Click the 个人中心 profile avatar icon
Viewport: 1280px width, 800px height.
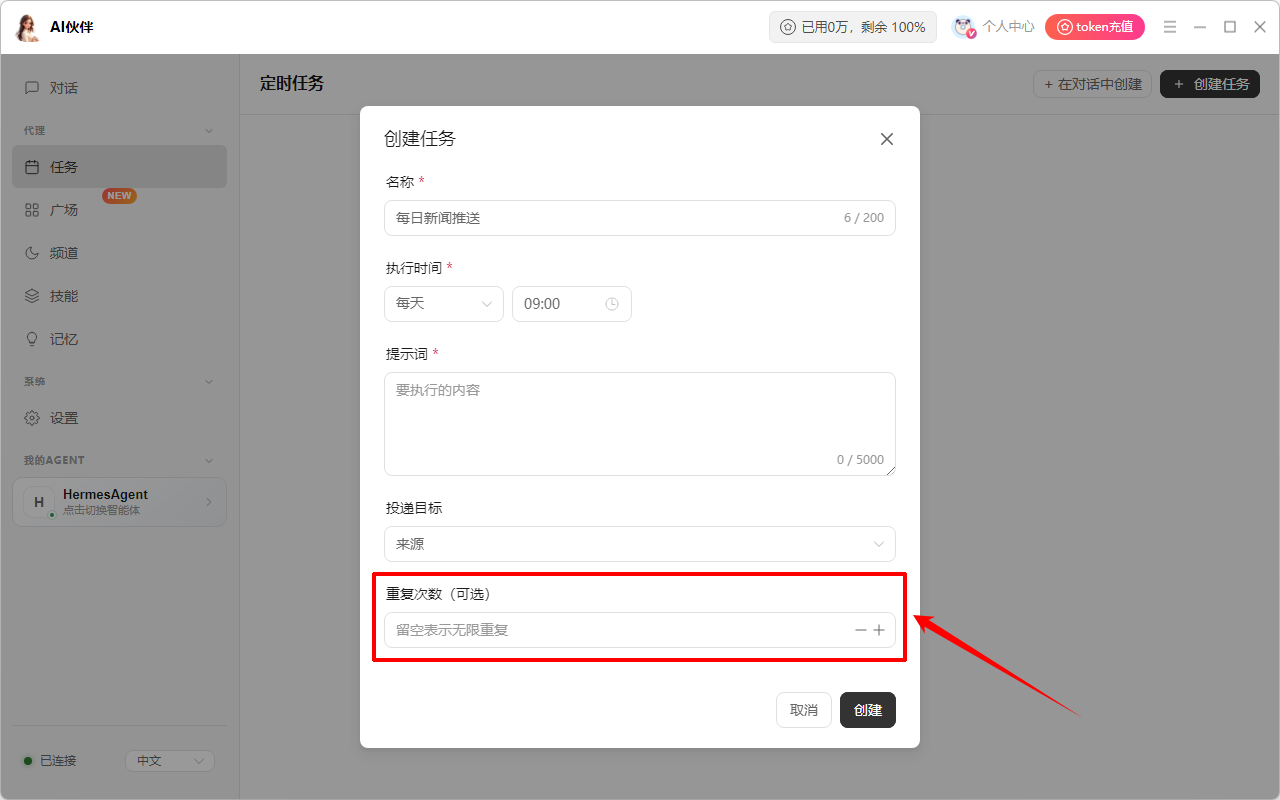[x=964, y=27]
